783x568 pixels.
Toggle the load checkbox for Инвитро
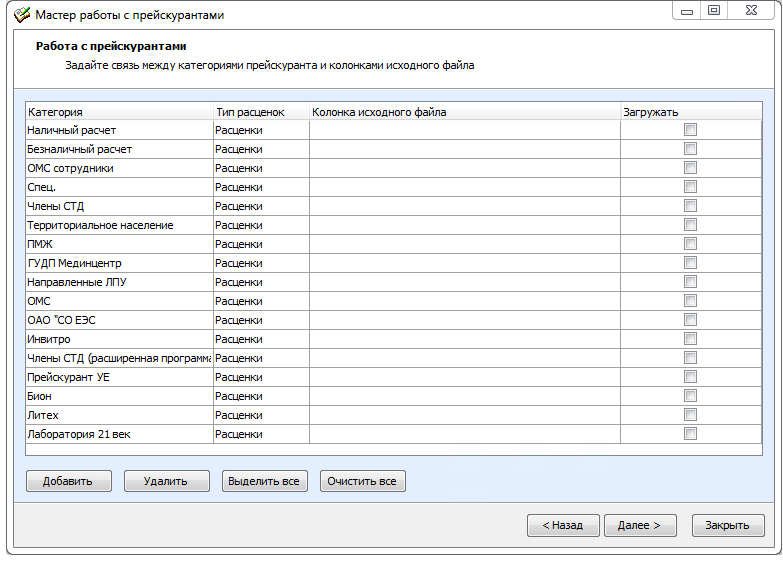click(x=690, y=339)
